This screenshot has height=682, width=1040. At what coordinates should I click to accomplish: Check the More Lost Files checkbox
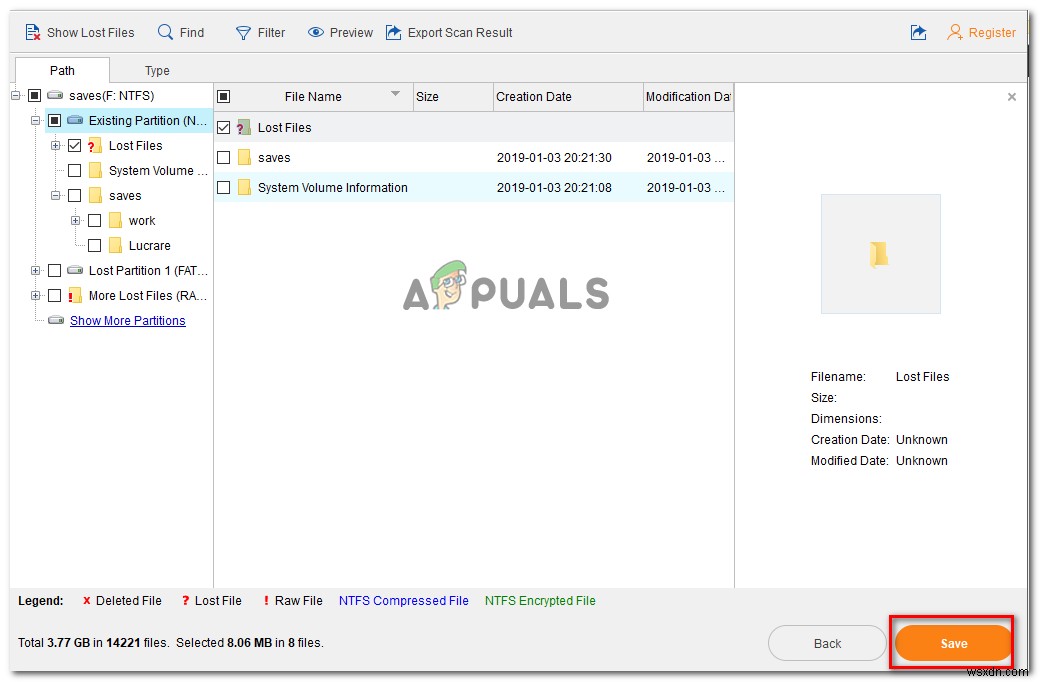pyautogui.click(x=54, y=295)
